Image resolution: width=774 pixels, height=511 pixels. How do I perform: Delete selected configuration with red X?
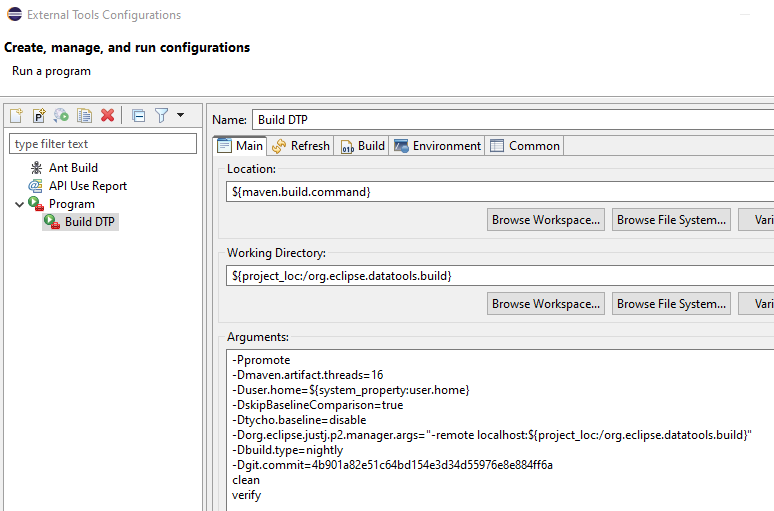coord(107,116)
